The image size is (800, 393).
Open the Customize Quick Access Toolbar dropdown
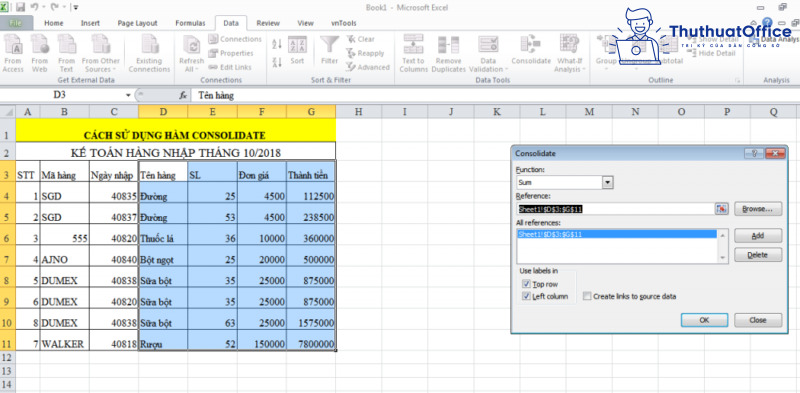click(76, 8)
